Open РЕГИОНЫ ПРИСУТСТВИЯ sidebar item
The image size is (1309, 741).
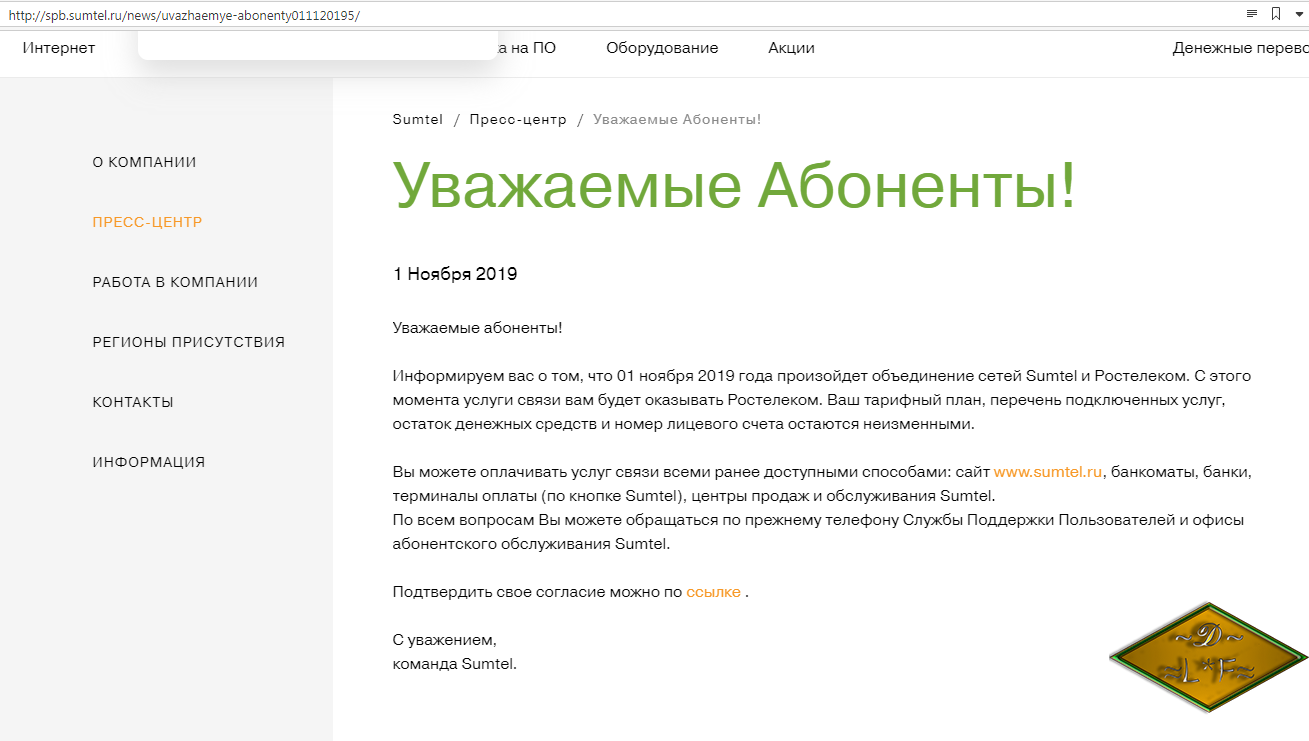[x=189, y=342]
